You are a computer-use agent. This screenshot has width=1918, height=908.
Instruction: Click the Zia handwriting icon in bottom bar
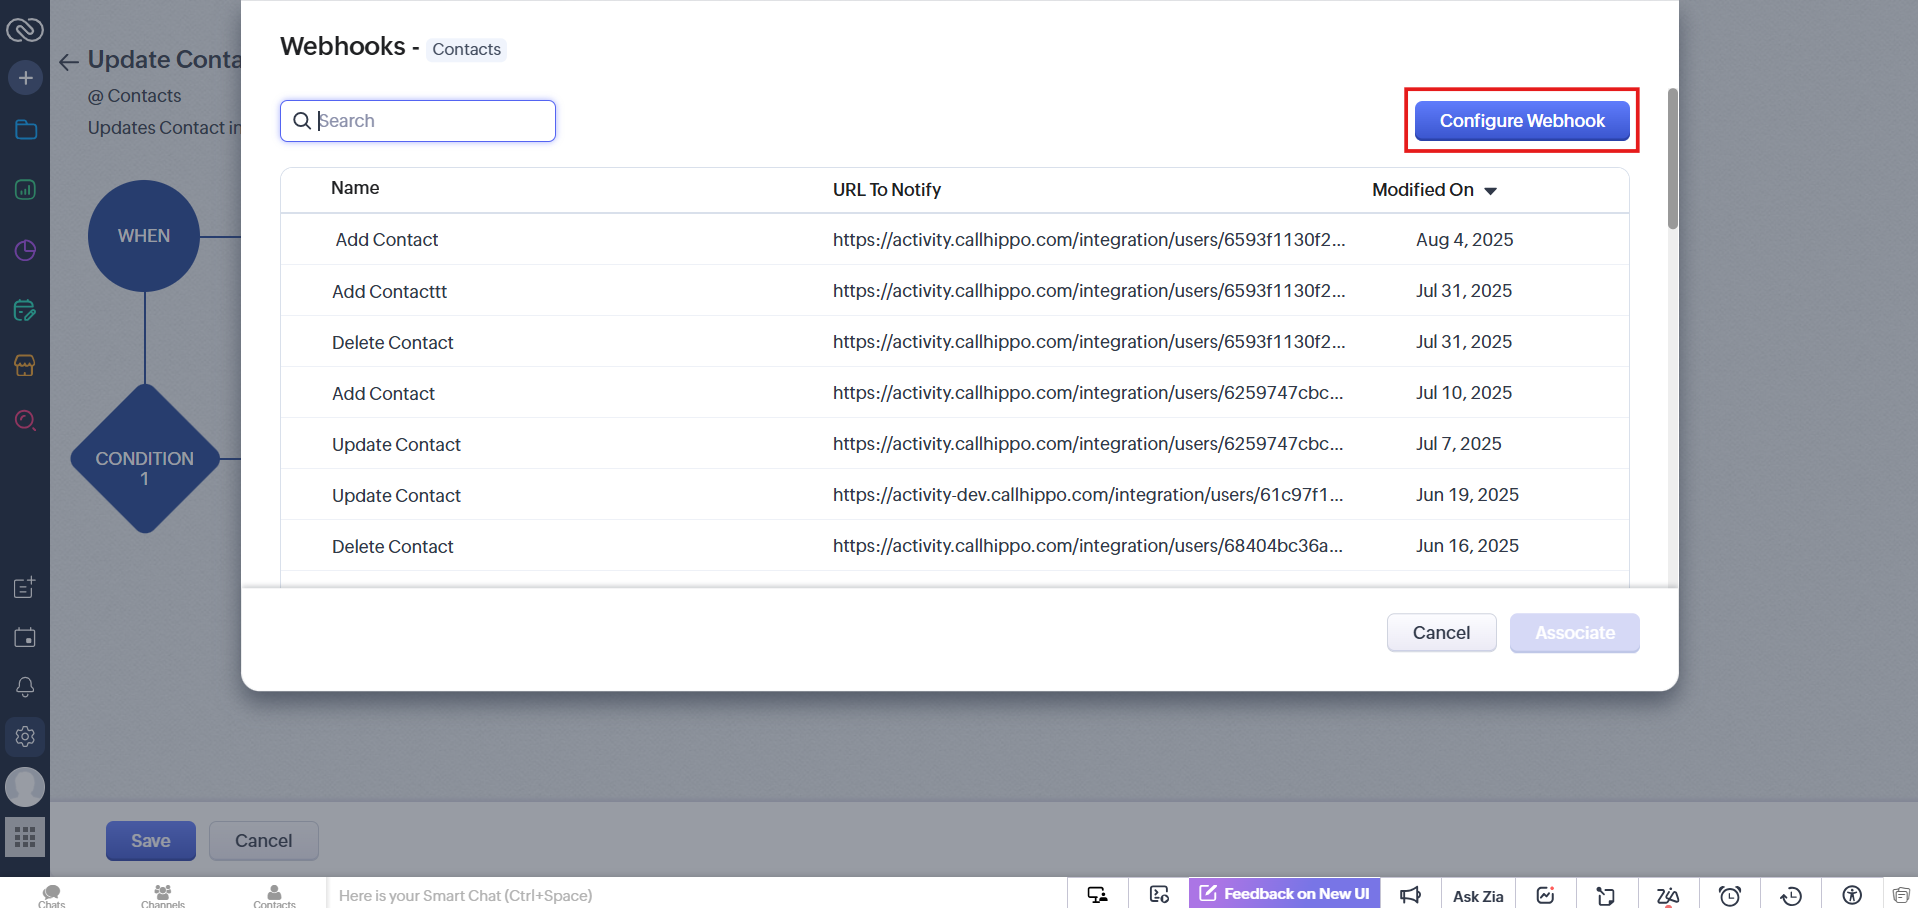coord(1668,895)
